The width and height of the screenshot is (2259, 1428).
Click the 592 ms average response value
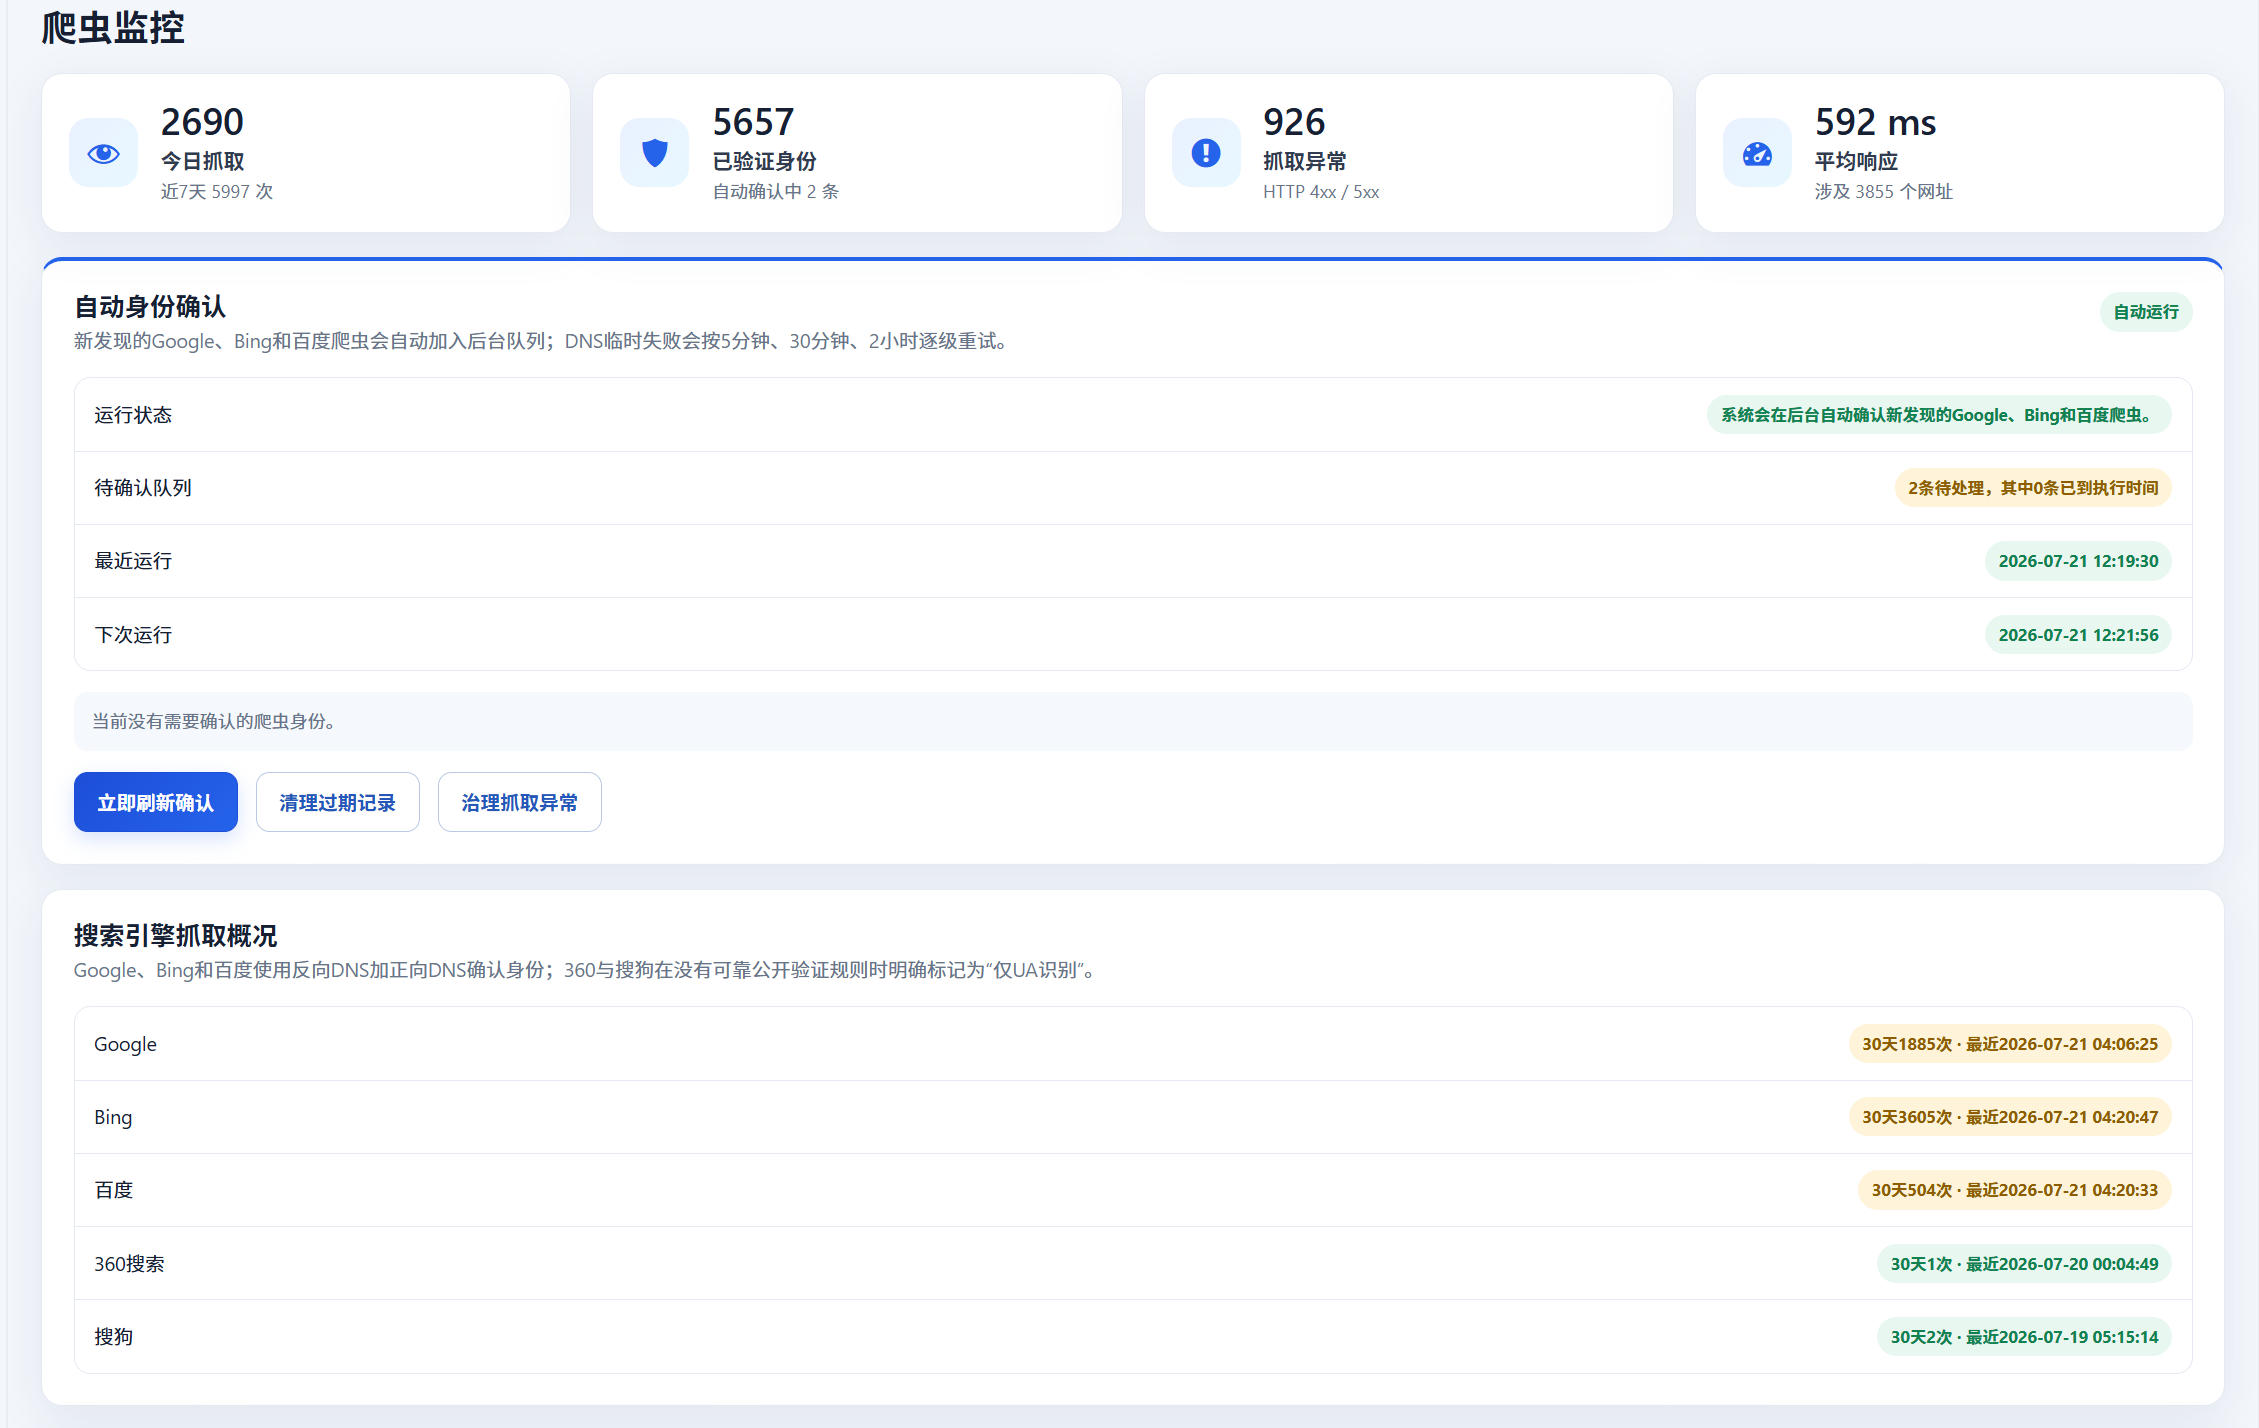pos(1876,122)
